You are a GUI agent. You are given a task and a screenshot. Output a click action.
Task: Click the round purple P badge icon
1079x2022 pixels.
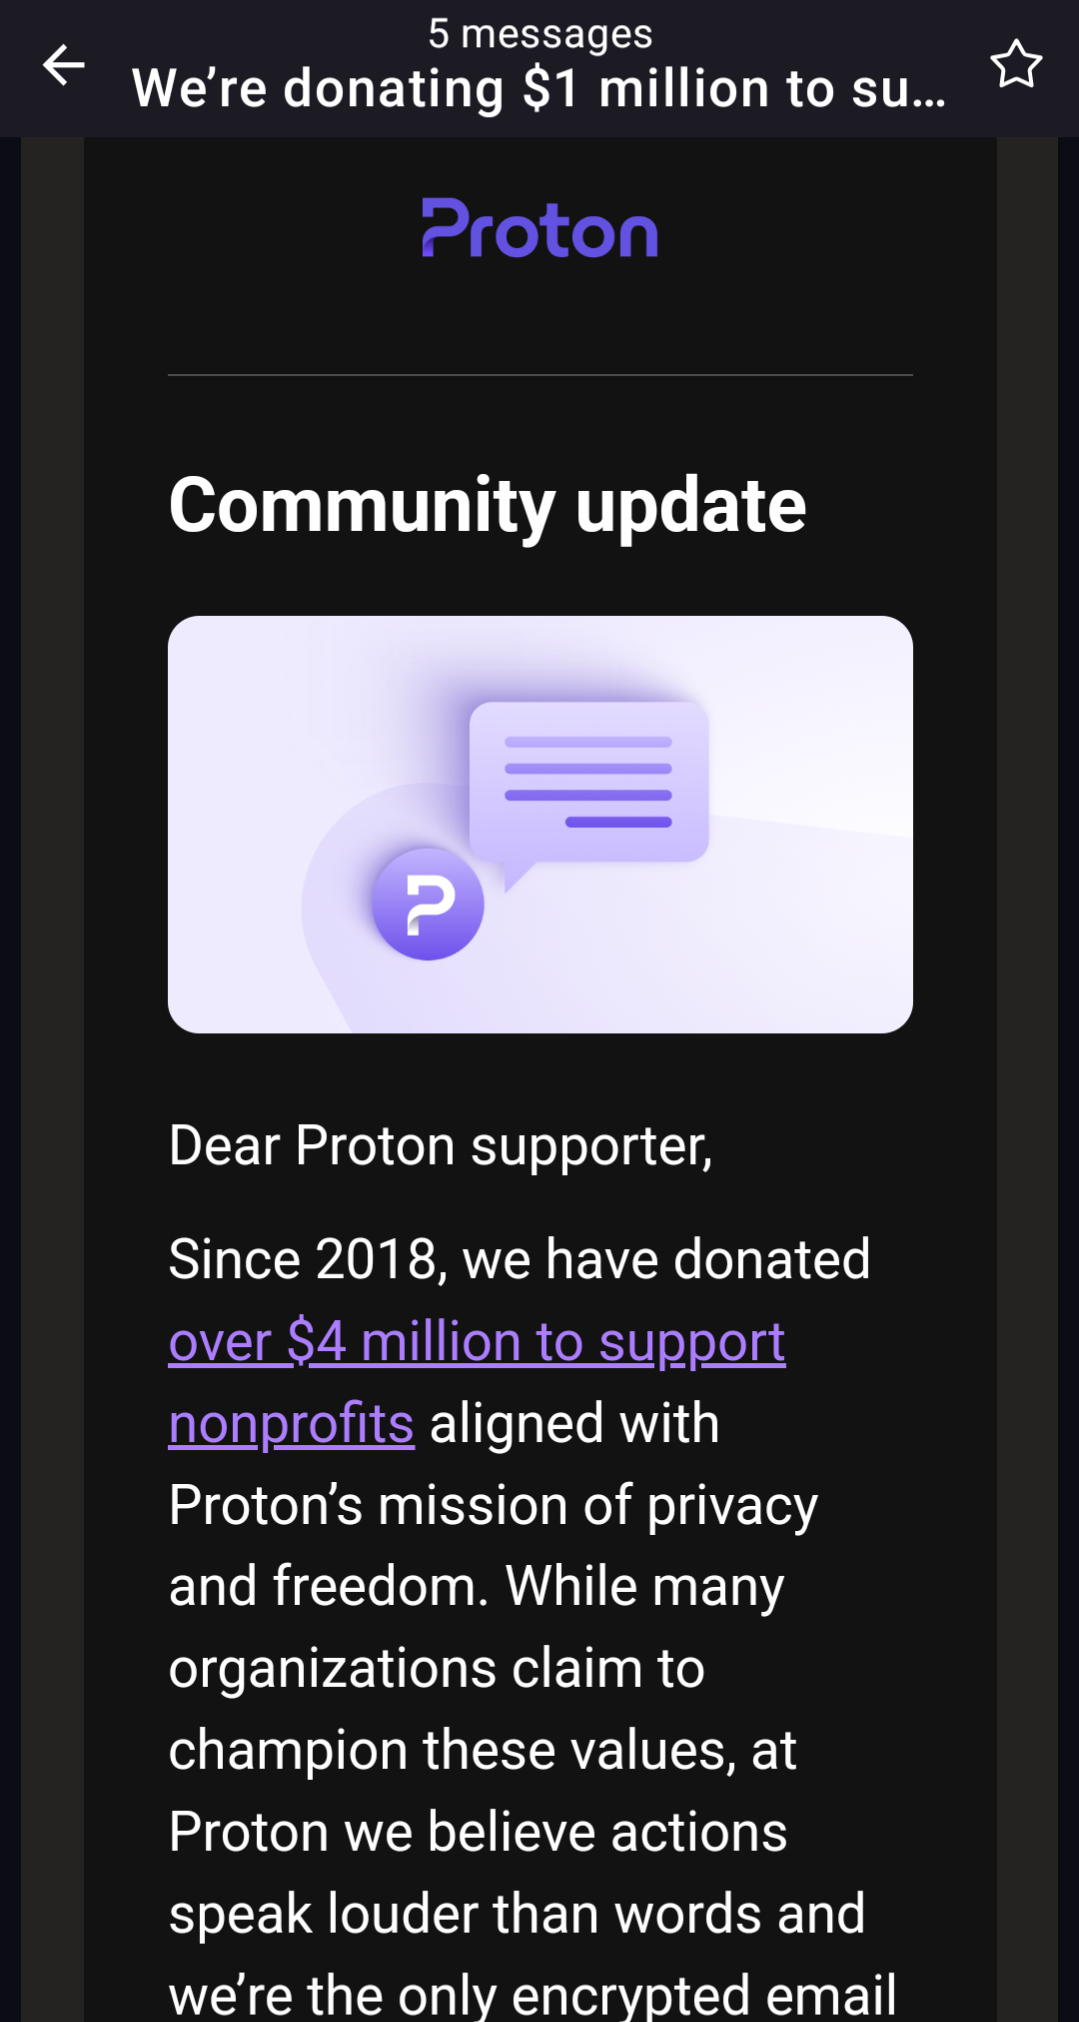point(428,904)
